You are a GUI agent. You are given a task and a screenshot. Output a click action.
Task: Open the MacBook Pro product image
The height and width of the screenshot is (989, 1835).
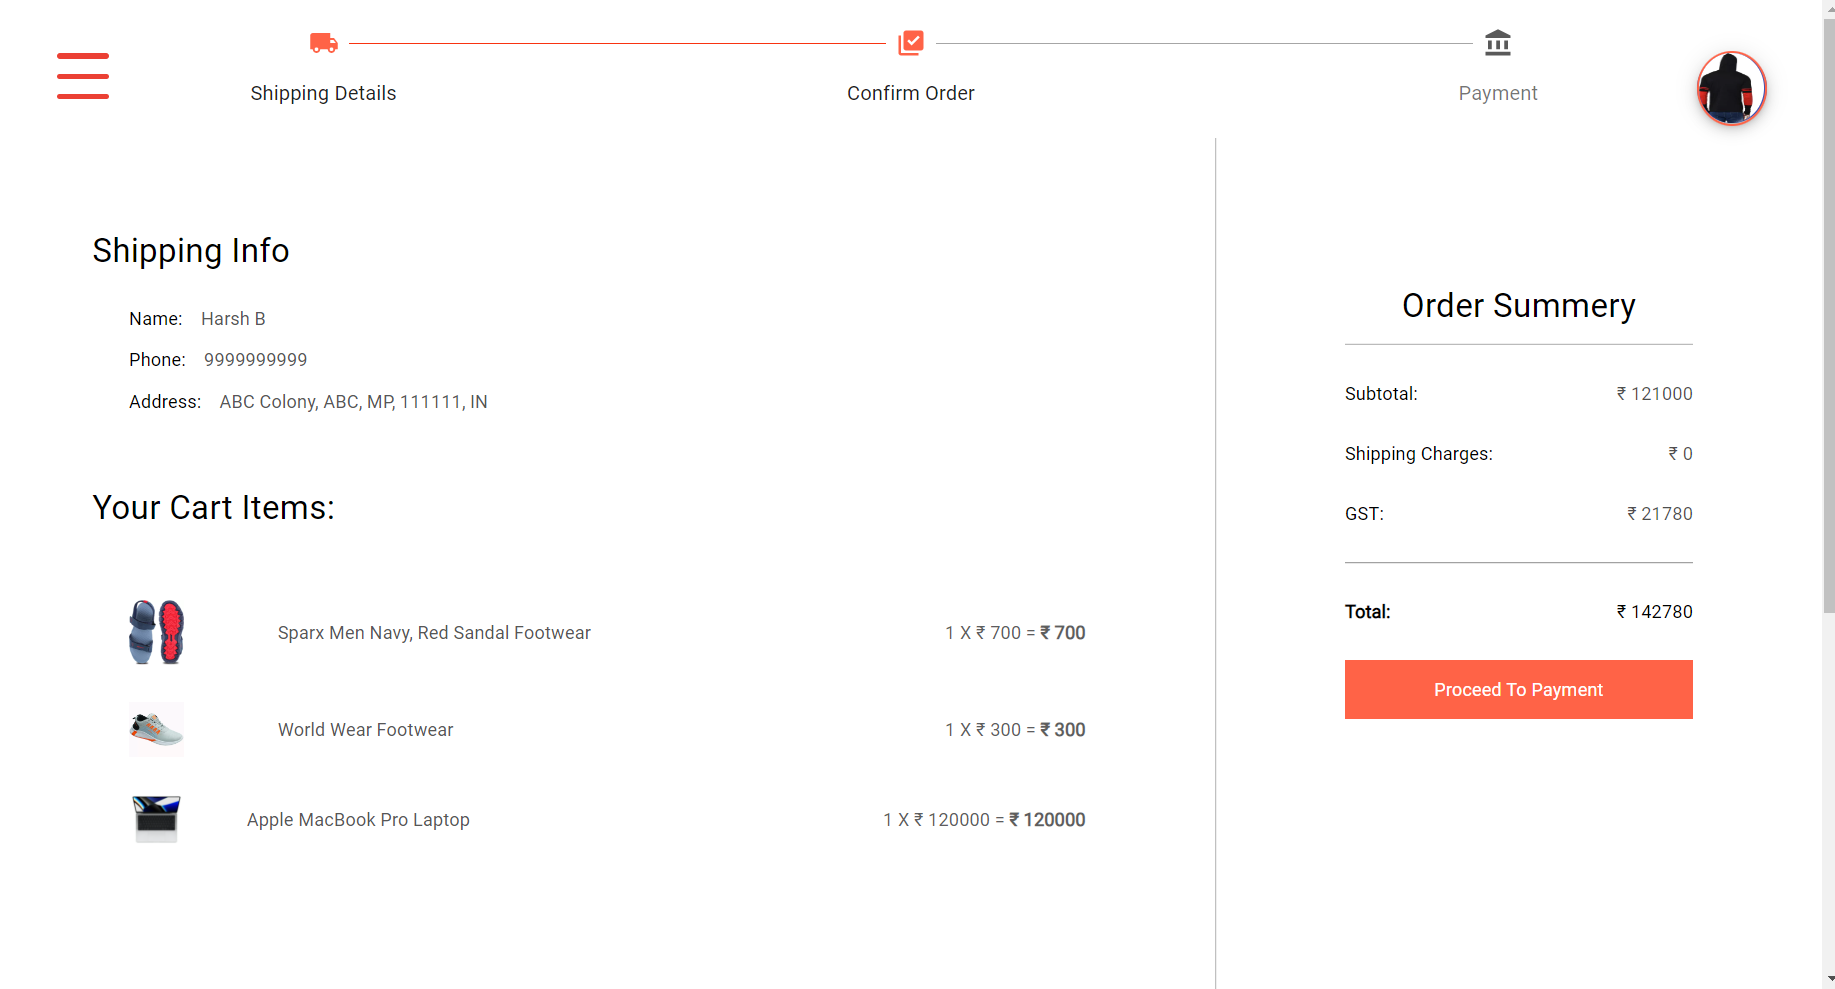point(156,819)
